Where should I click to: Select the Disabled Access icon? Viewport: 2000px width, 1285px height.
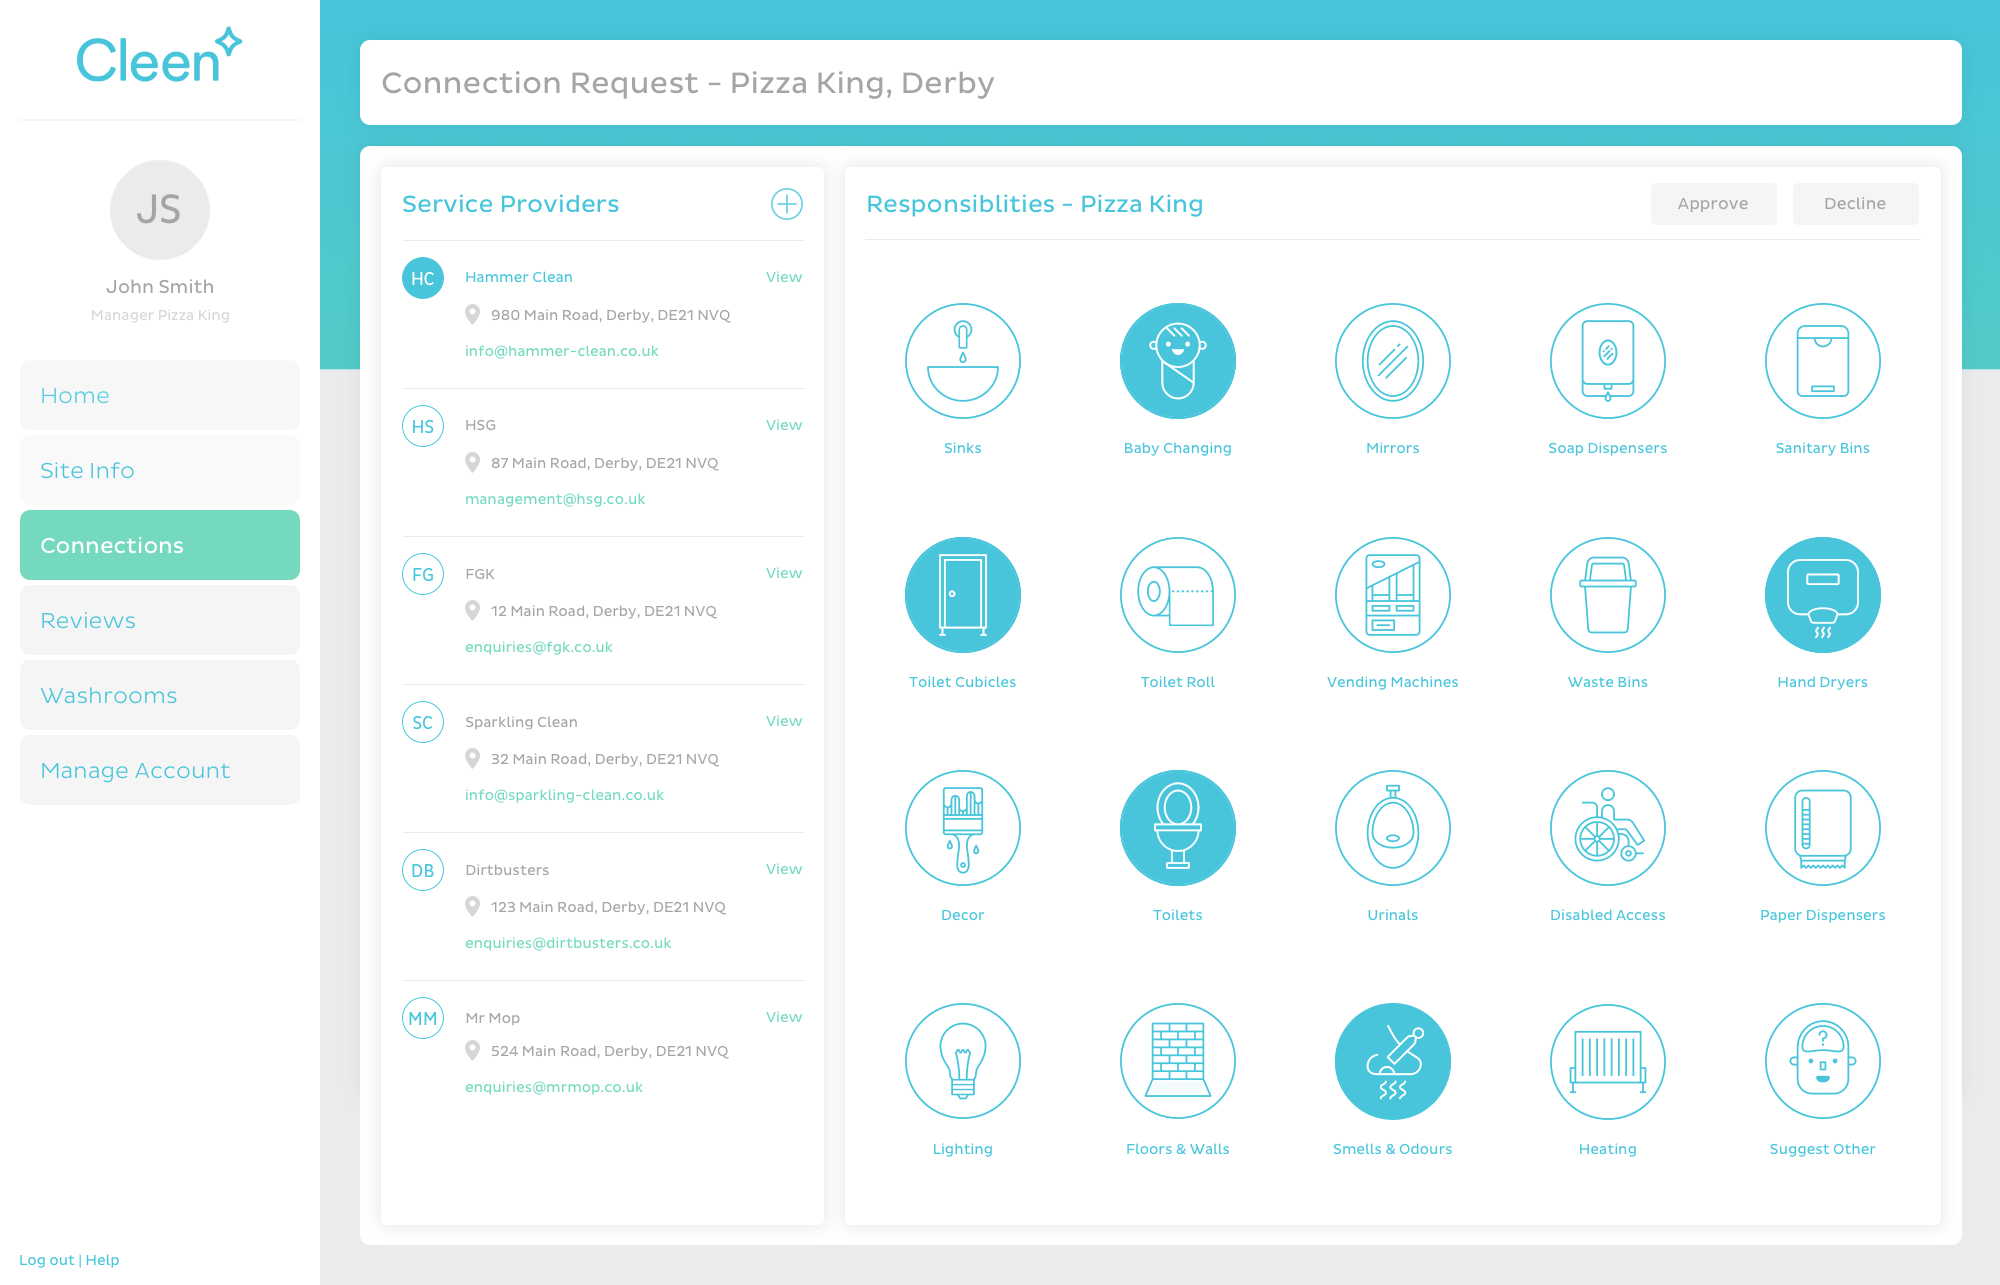click(x=1607, y=828)
